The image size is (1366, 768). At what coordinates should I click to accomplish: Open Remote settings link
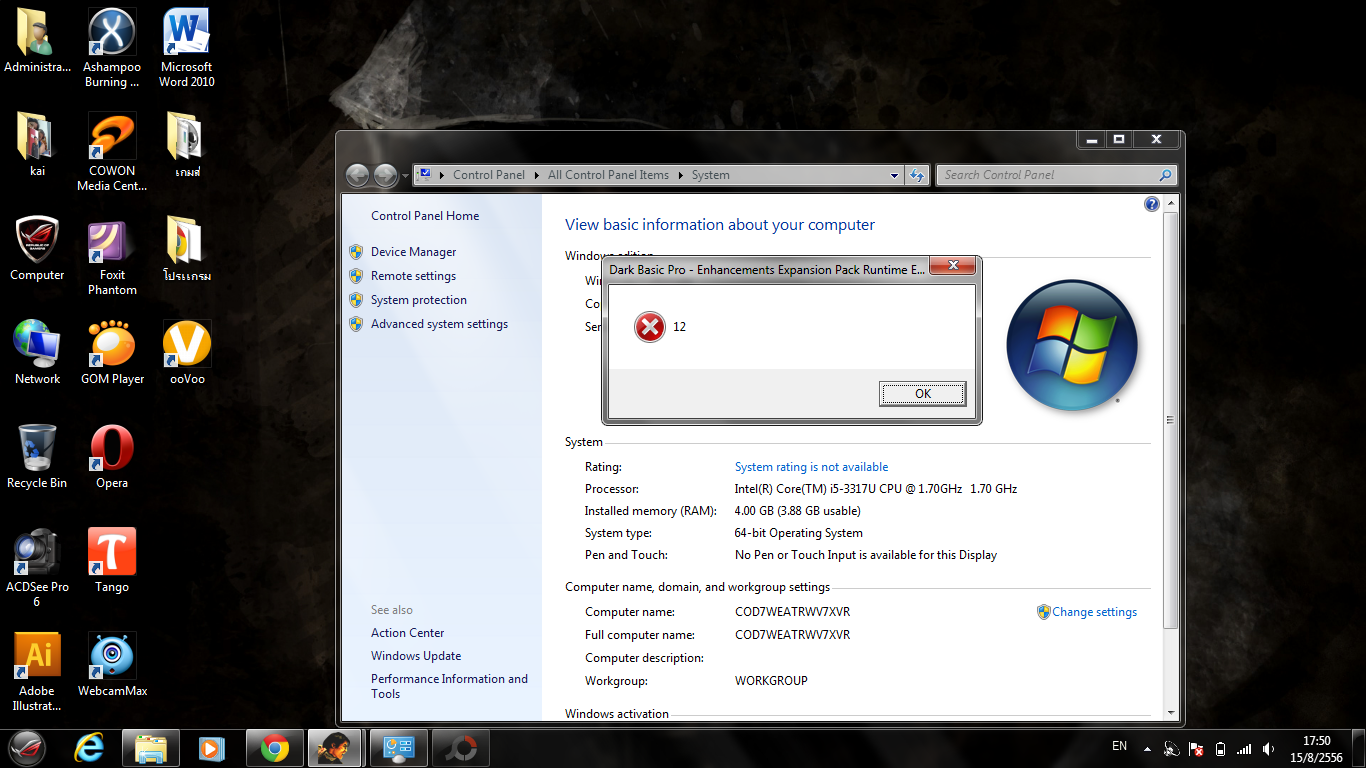point(413,276)
